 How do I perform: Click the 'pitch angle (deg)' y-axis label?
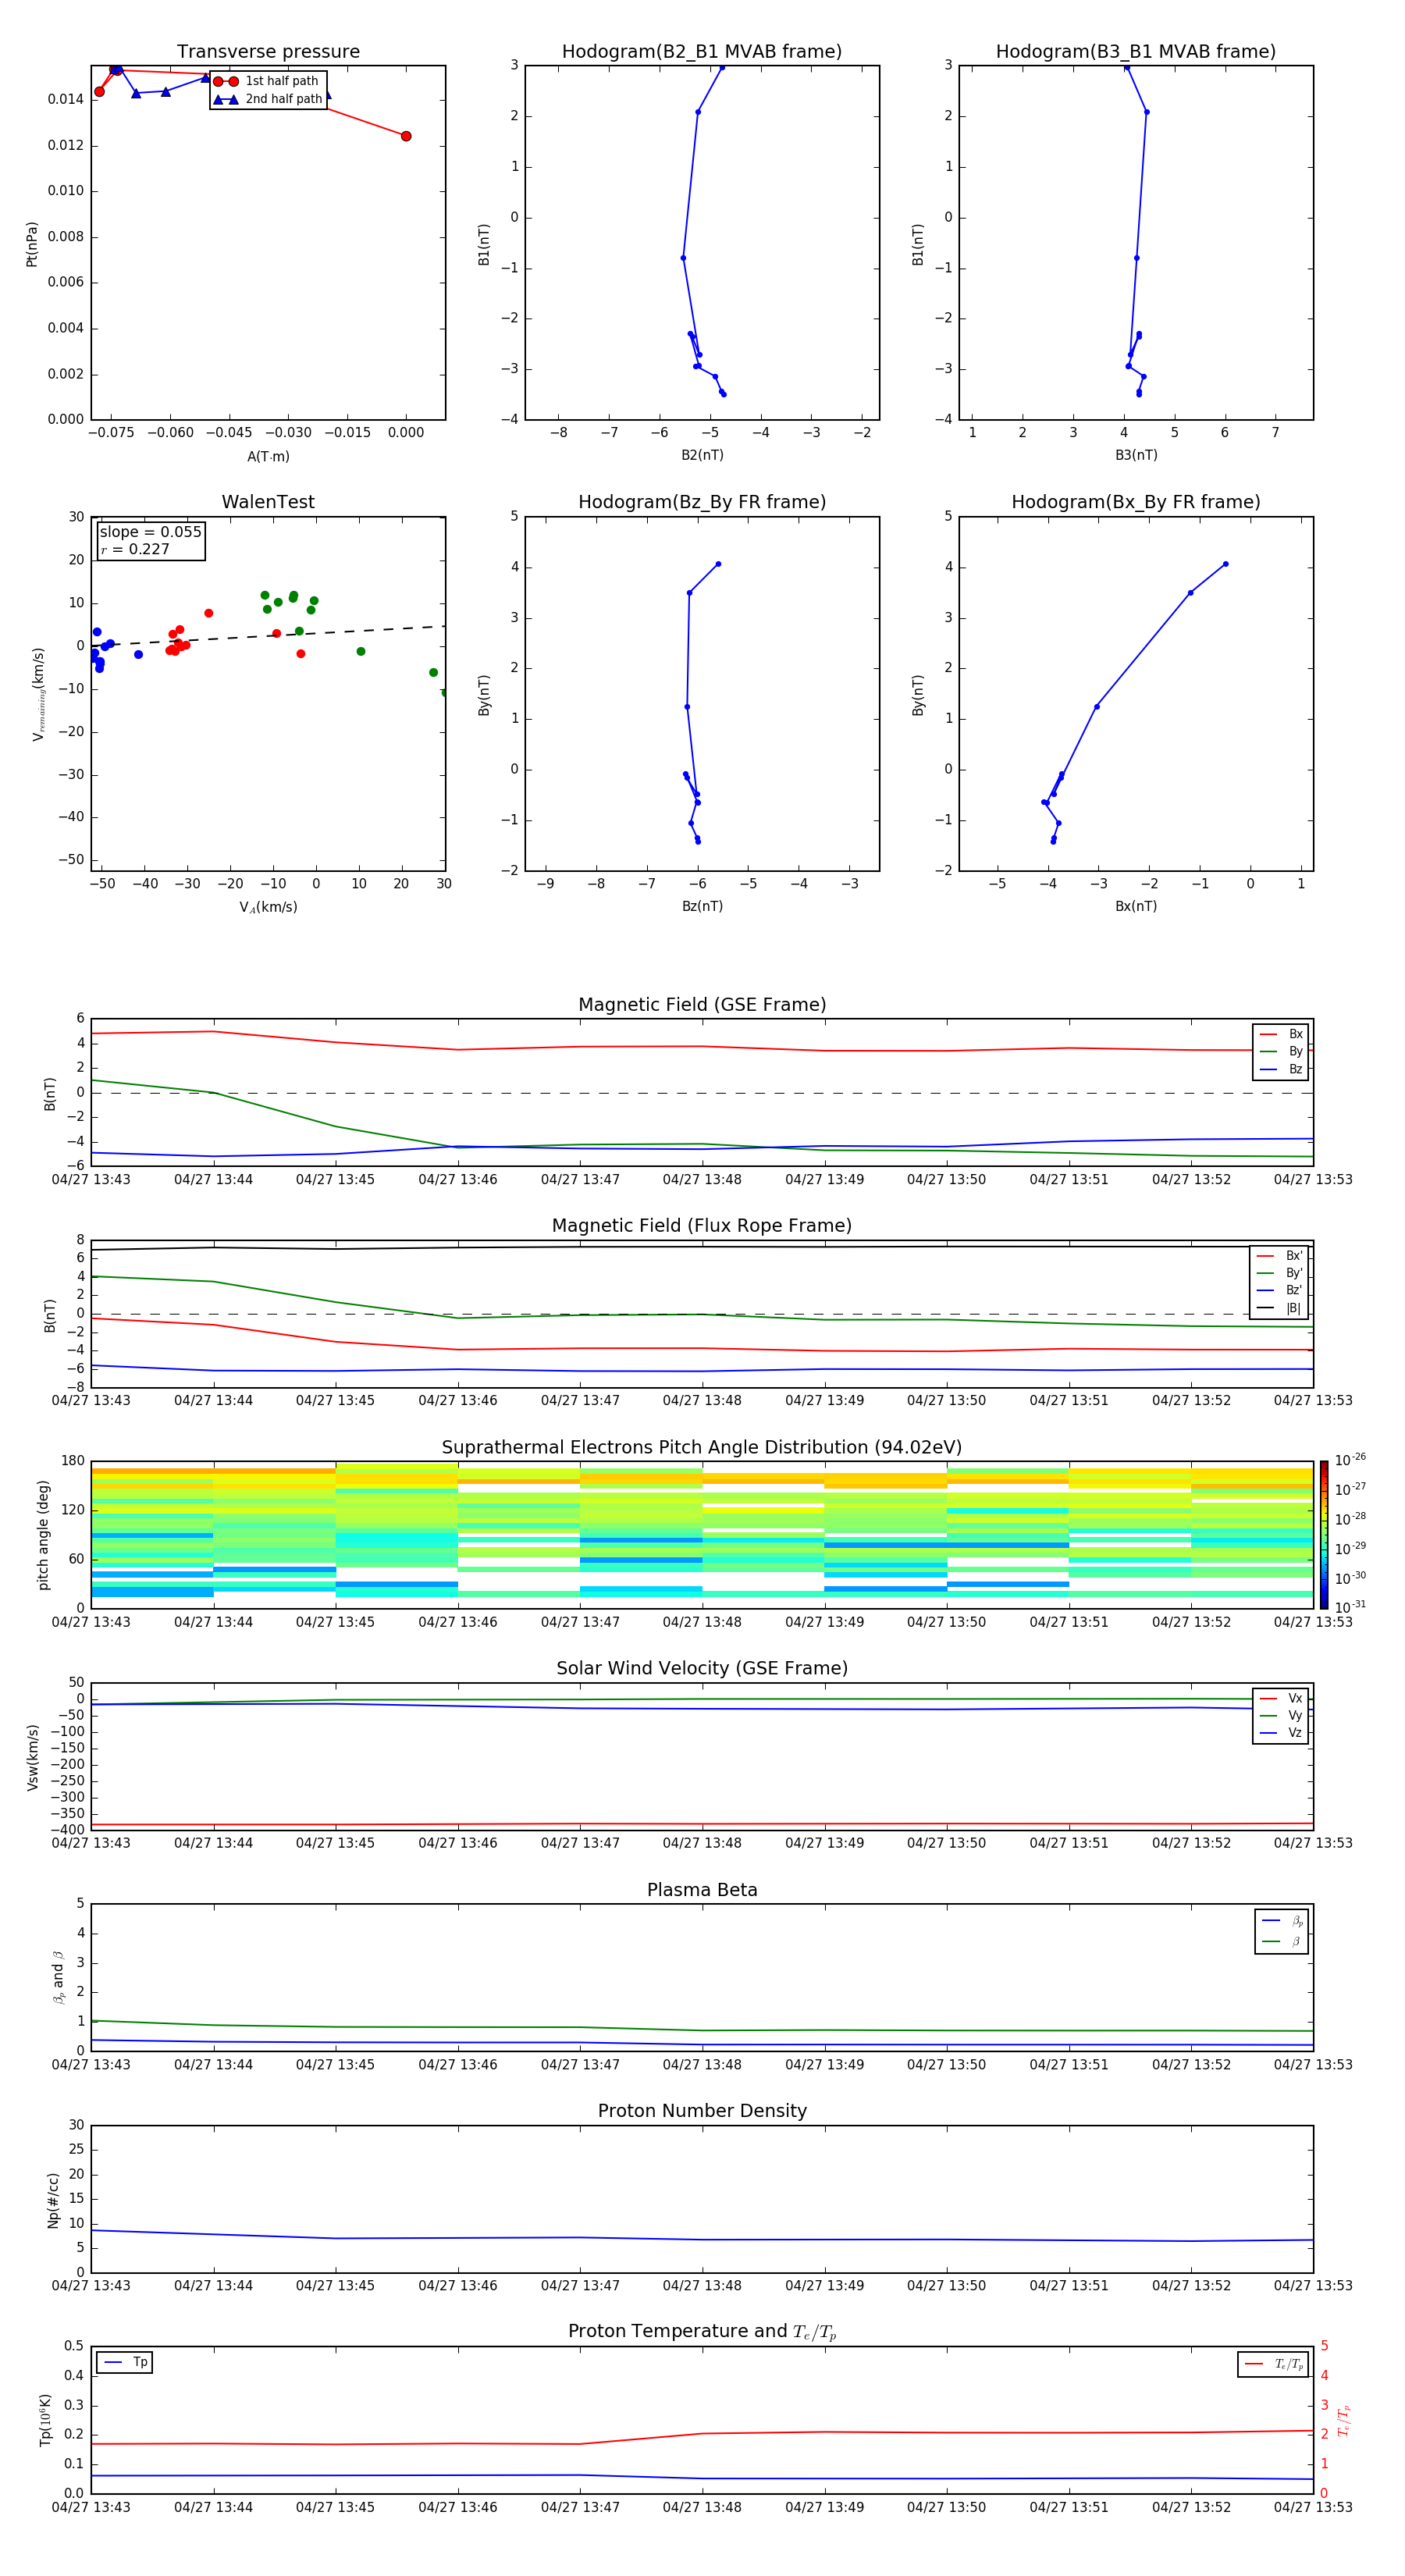coord(43,1535)
